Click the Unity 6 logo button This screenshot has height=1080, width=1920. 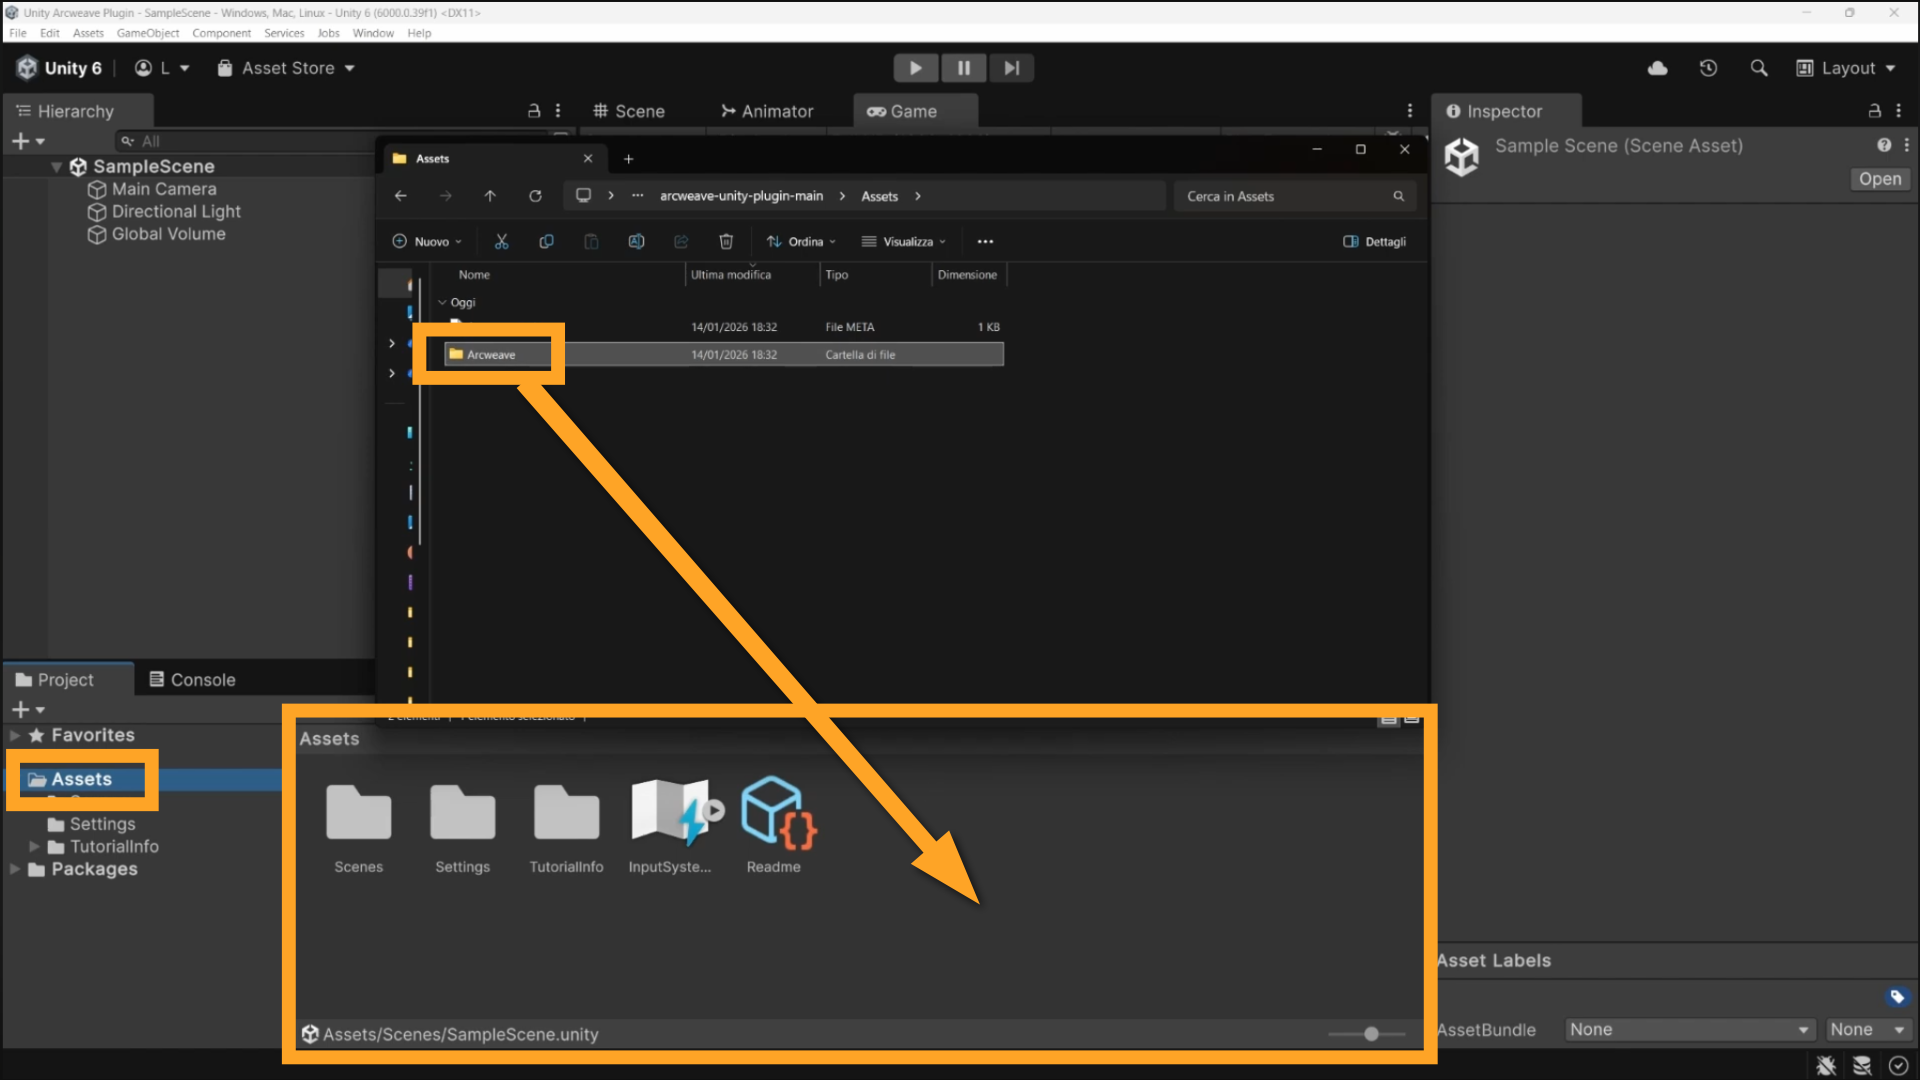click(59, 68)
